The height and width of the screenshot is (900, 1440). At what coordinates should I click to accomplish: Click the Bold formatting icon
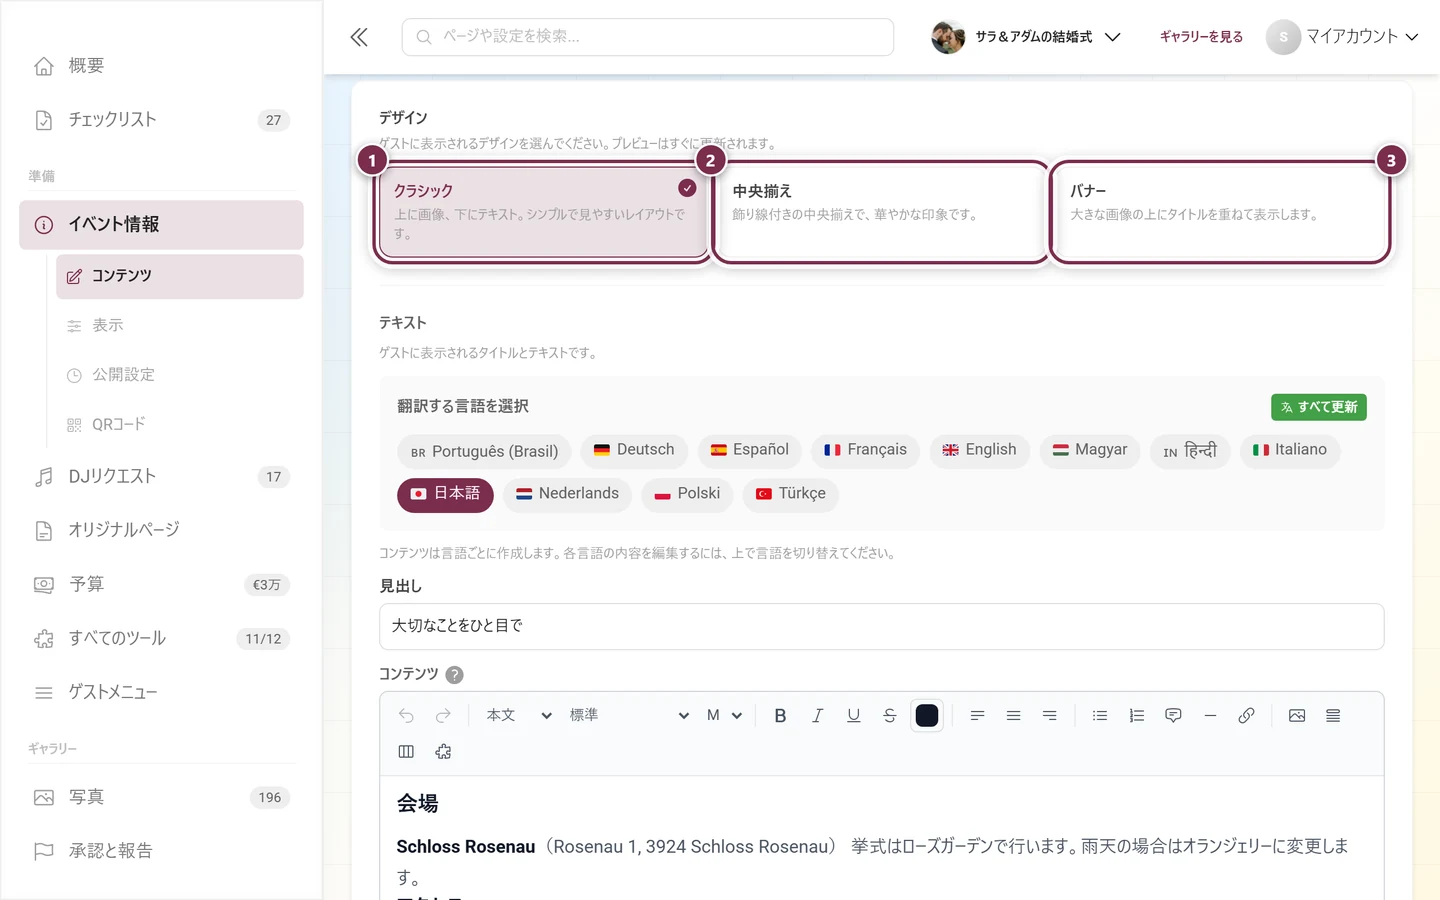click(x=781, y=715)
